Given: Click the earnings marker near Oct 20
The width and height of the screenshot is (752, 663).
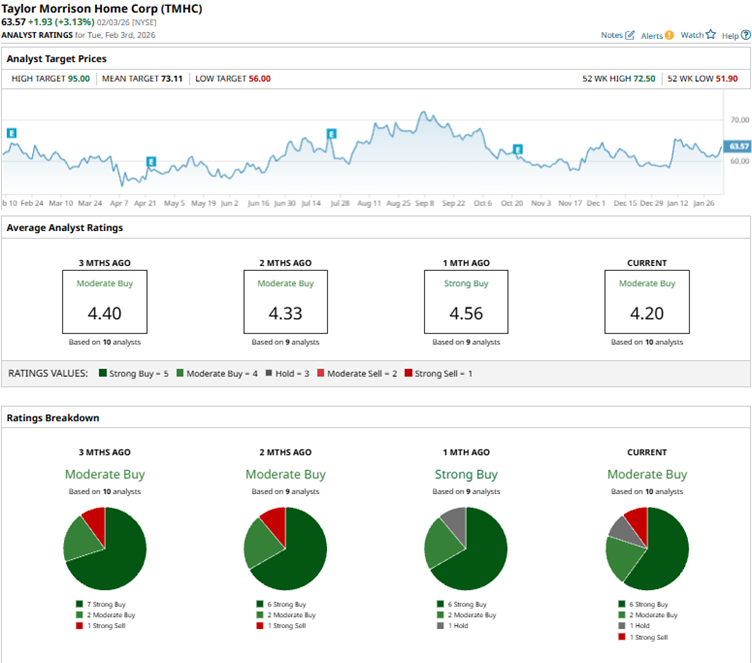Looking at the screenshot, I should tap(518, 149).
